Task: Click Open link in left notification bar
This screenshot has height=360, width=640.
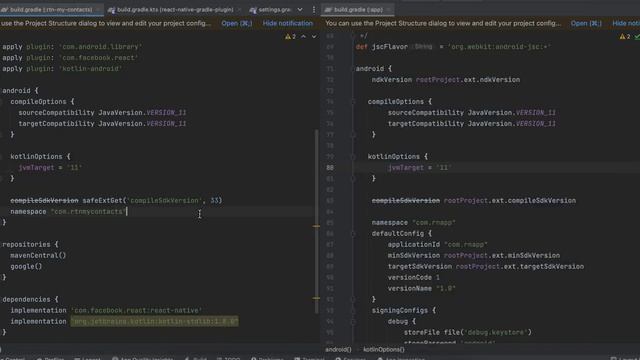Action: coord(236,23)
